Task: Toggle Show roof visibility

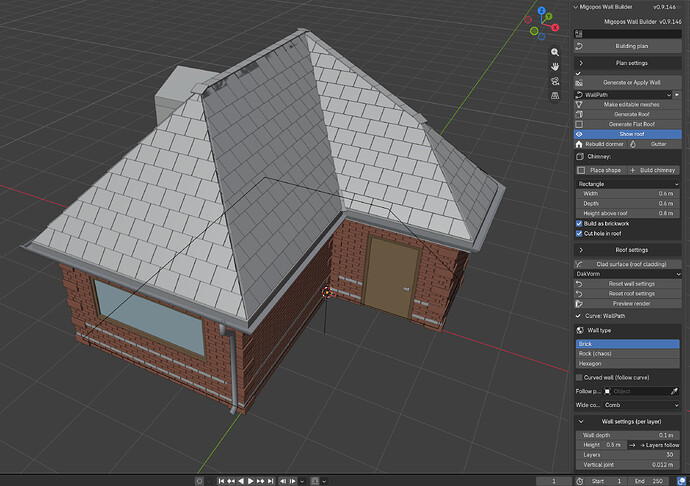Action: [628, 134]
